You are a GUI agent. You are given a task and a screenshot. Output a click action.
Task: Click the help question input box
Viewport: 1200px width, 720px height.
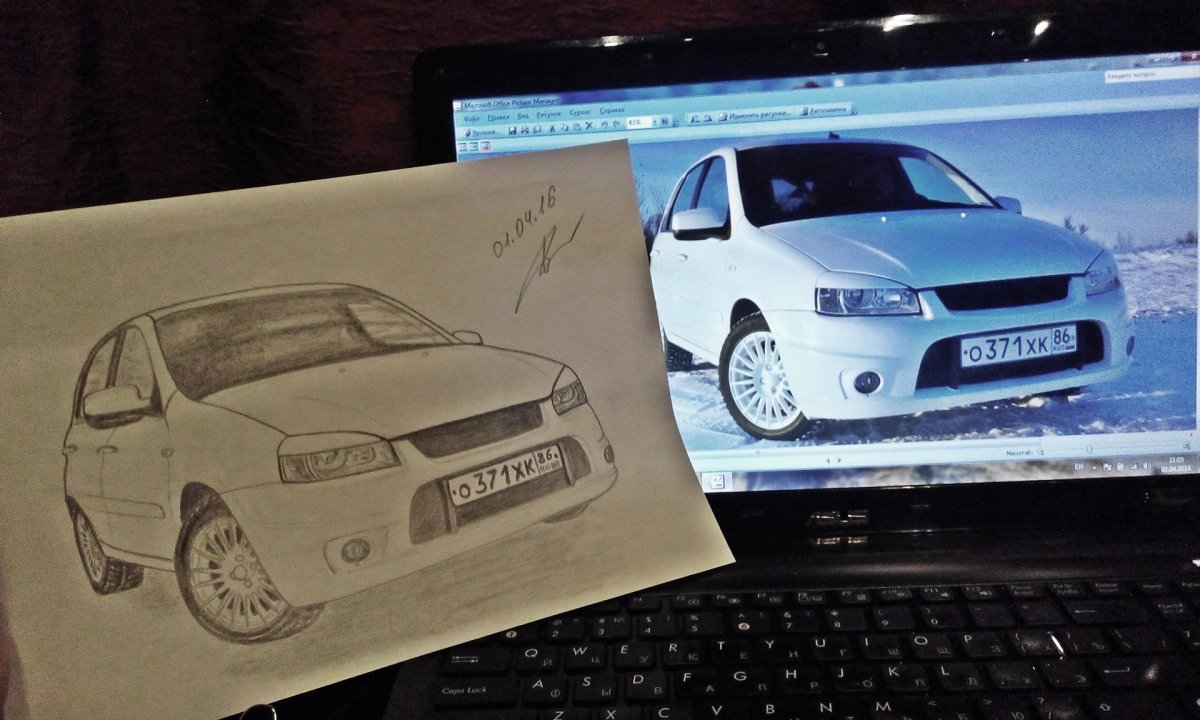click(x=1150, y=76)
